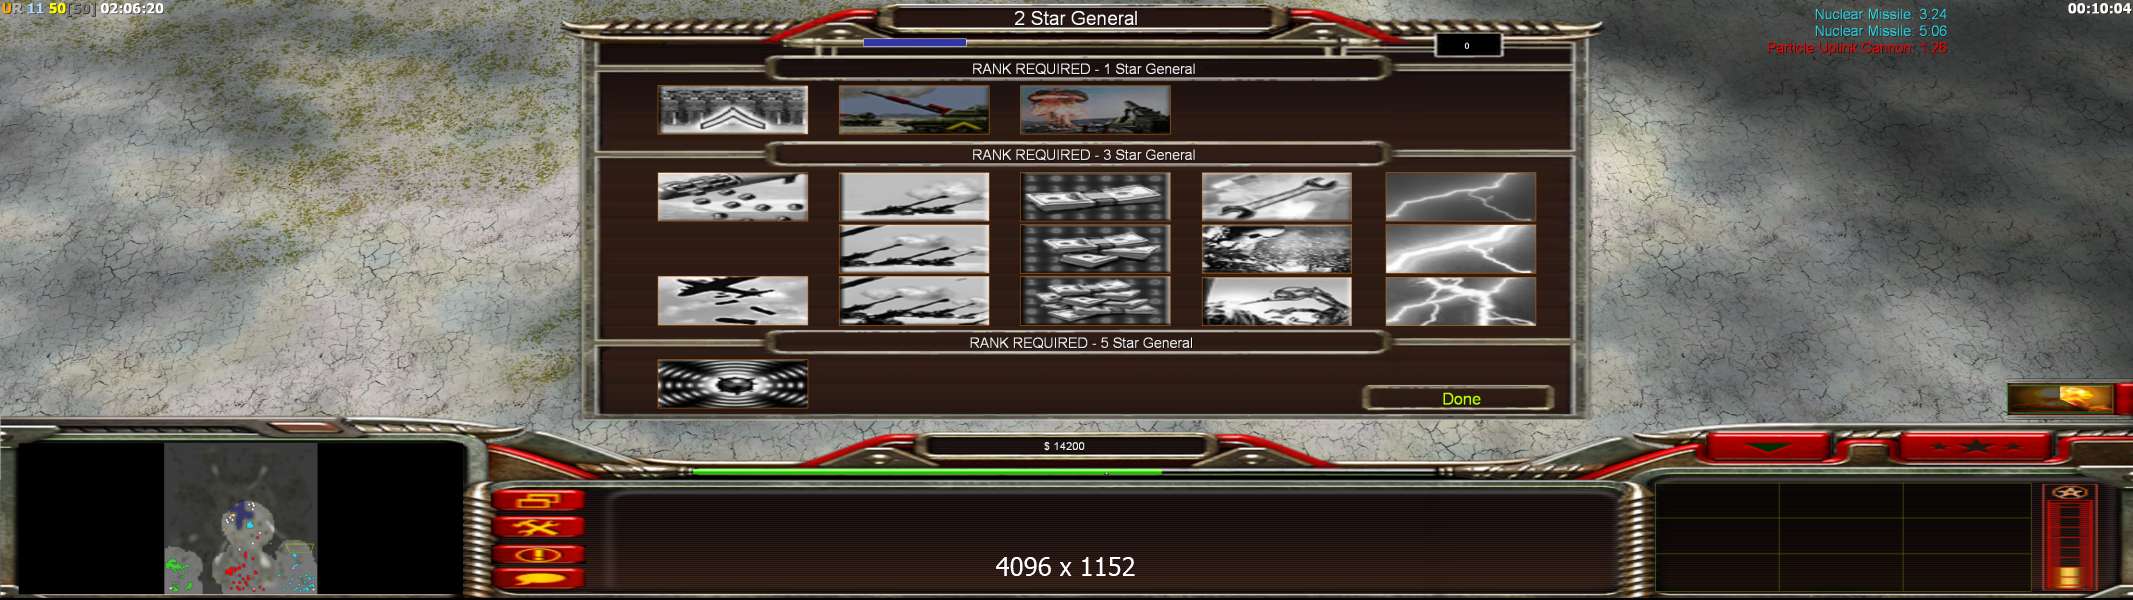Viewport: 2133px width, 600px height.
Task: Click the Nuclear Missile 3:24 timer
Action: (1880, 14)
